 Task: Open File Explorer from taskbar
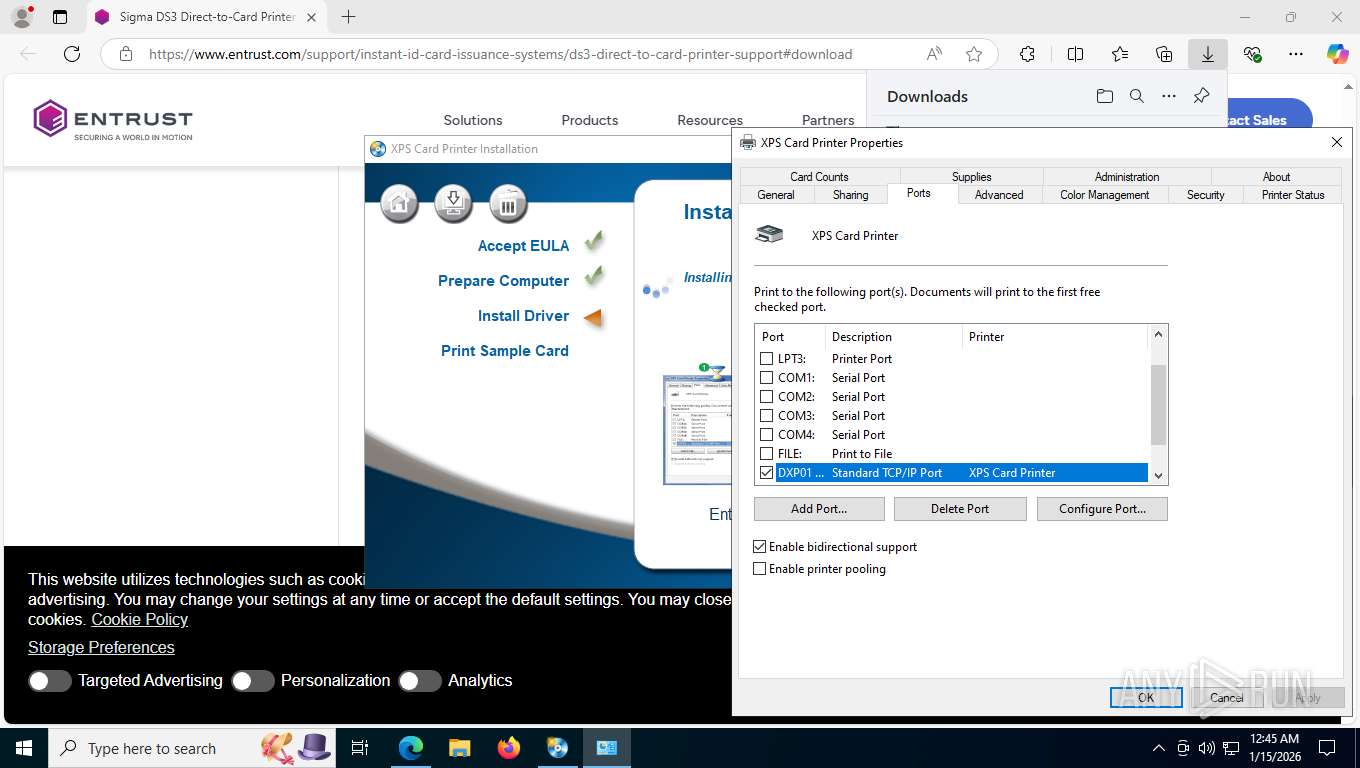(460, 748)
